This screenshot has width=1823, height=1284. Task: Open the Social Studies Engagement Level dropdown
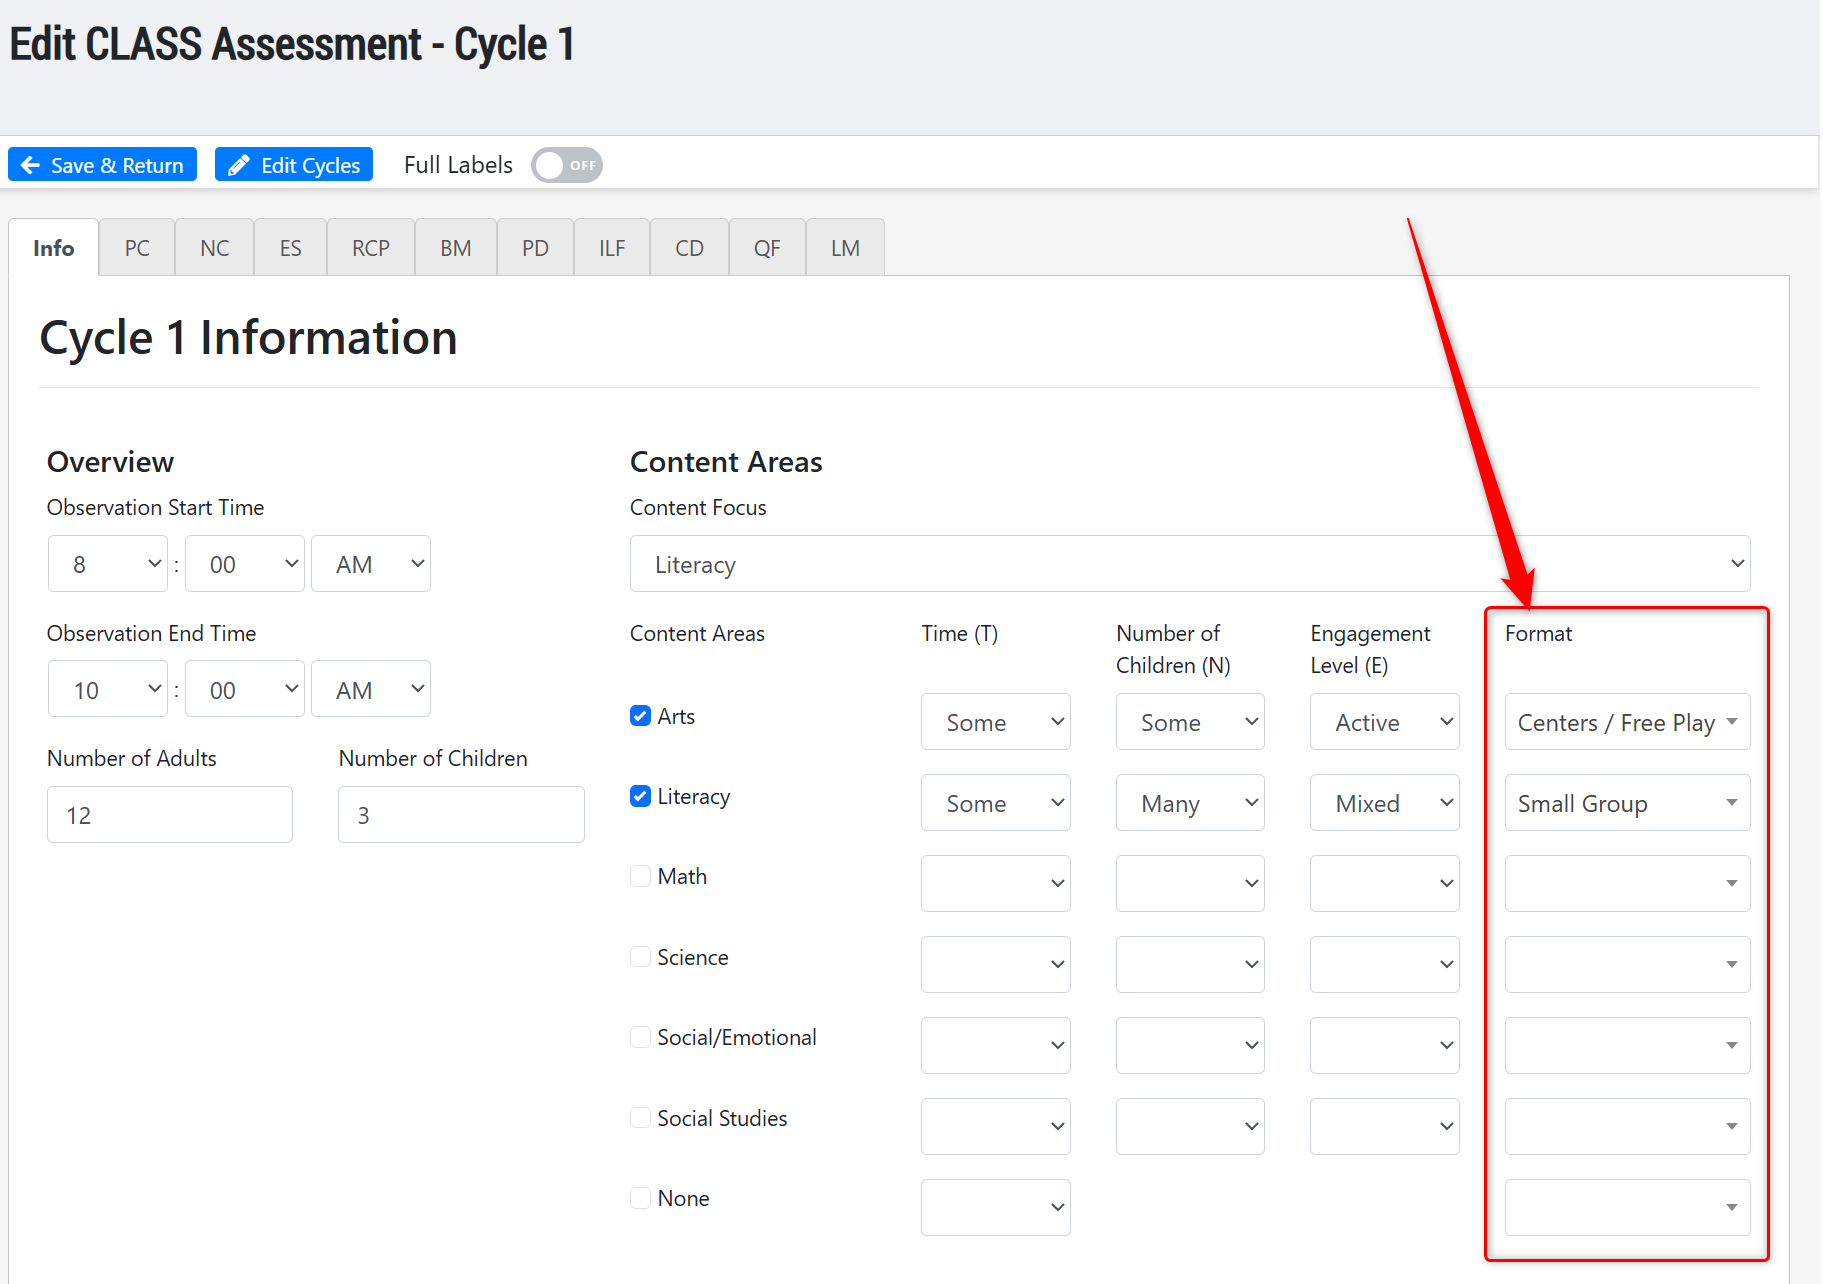coord(1385,1126)
